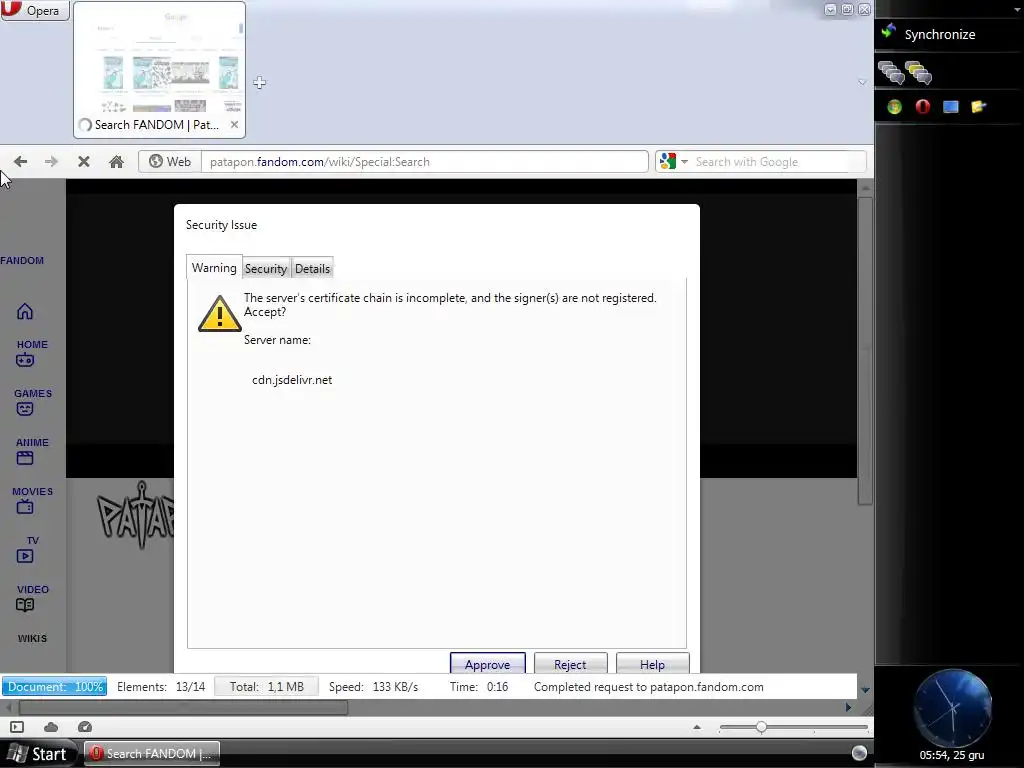Open Help for the security issue

click(x=652, y=664)
